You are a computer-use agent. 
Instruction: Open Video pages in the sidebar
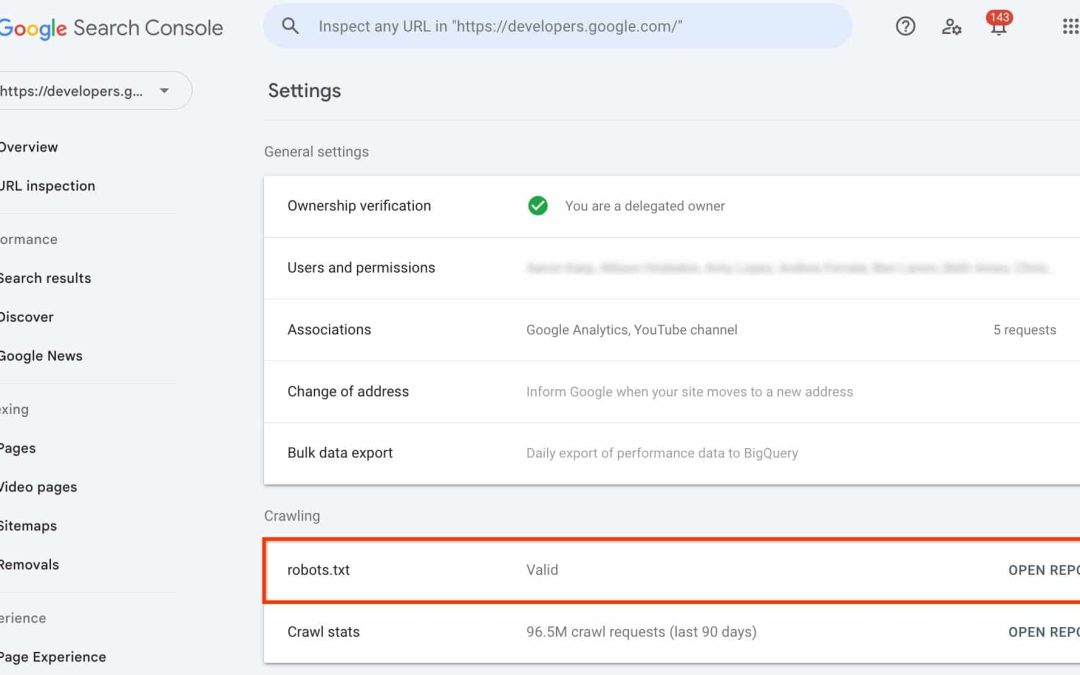point(39,487)
